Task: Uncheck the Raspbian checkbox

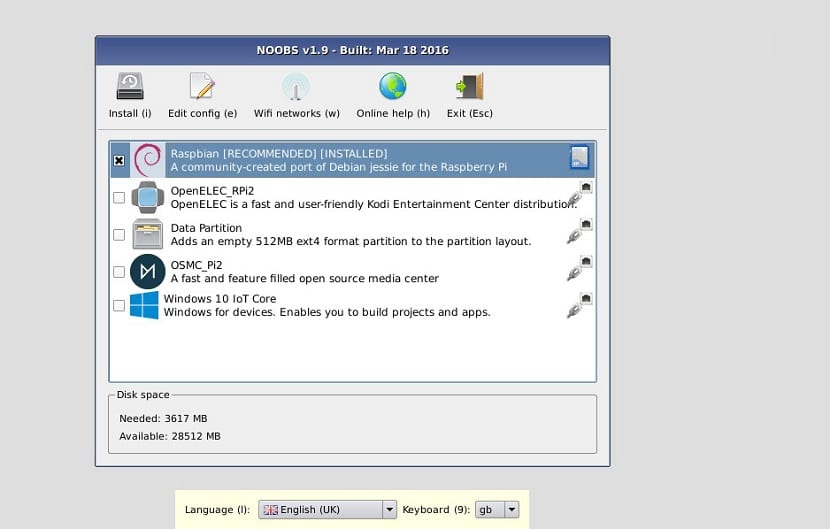Action: coord(119,160)
